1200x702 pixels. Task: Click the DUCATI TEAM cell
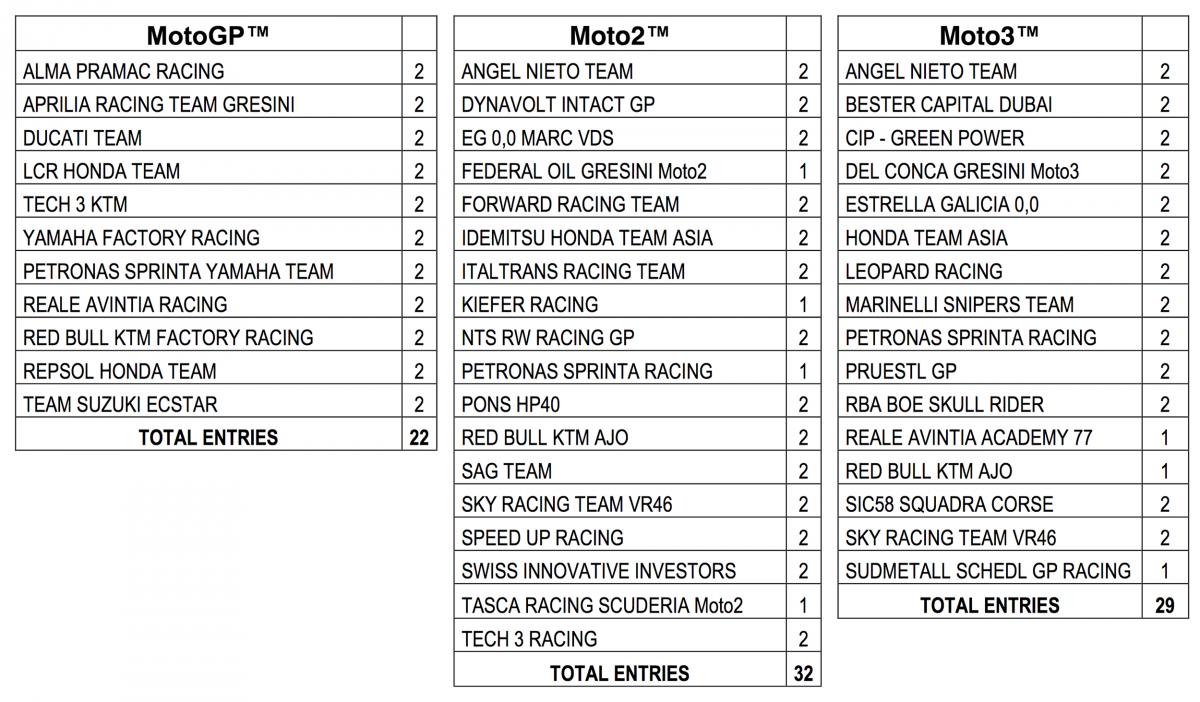(x=83, y=138)
